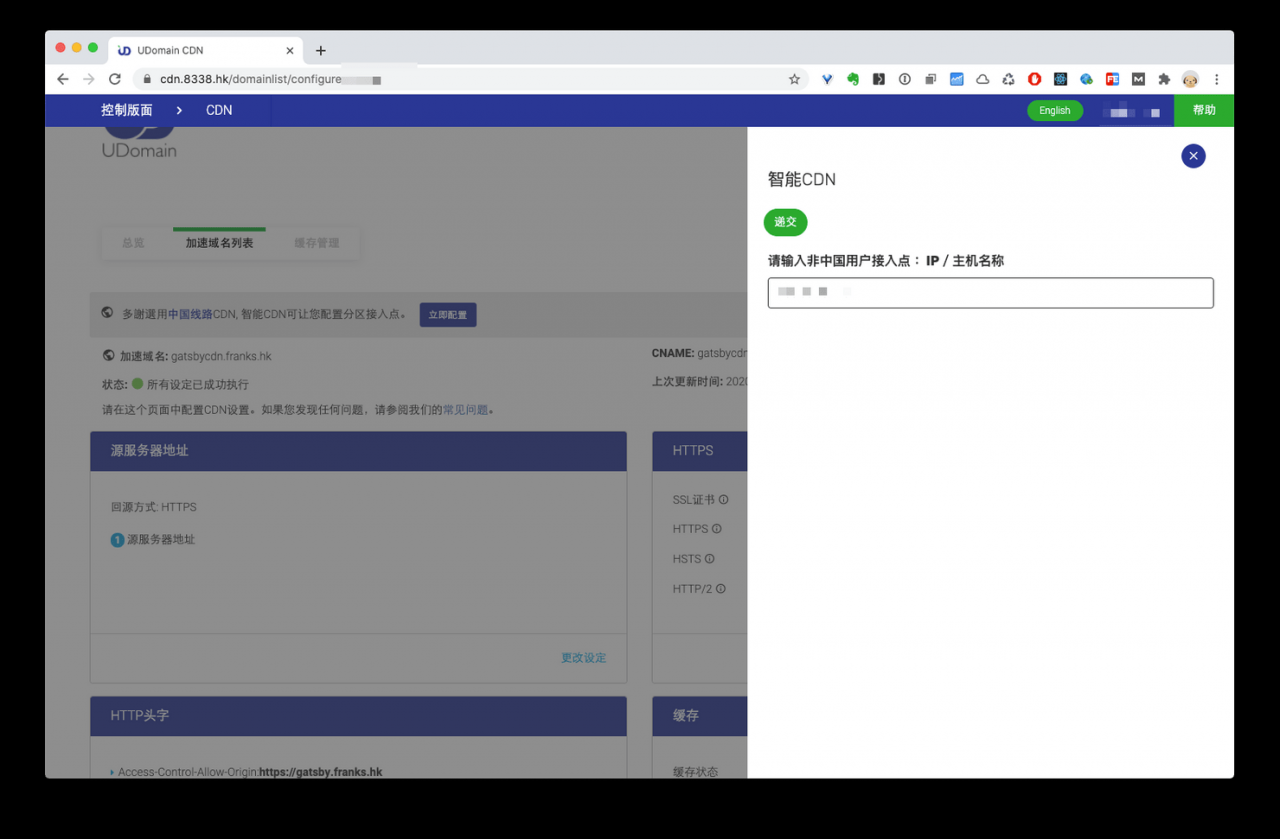The image size is (1280, 839).
Task: Click the access point IP input field
Action: coord(989,292)
